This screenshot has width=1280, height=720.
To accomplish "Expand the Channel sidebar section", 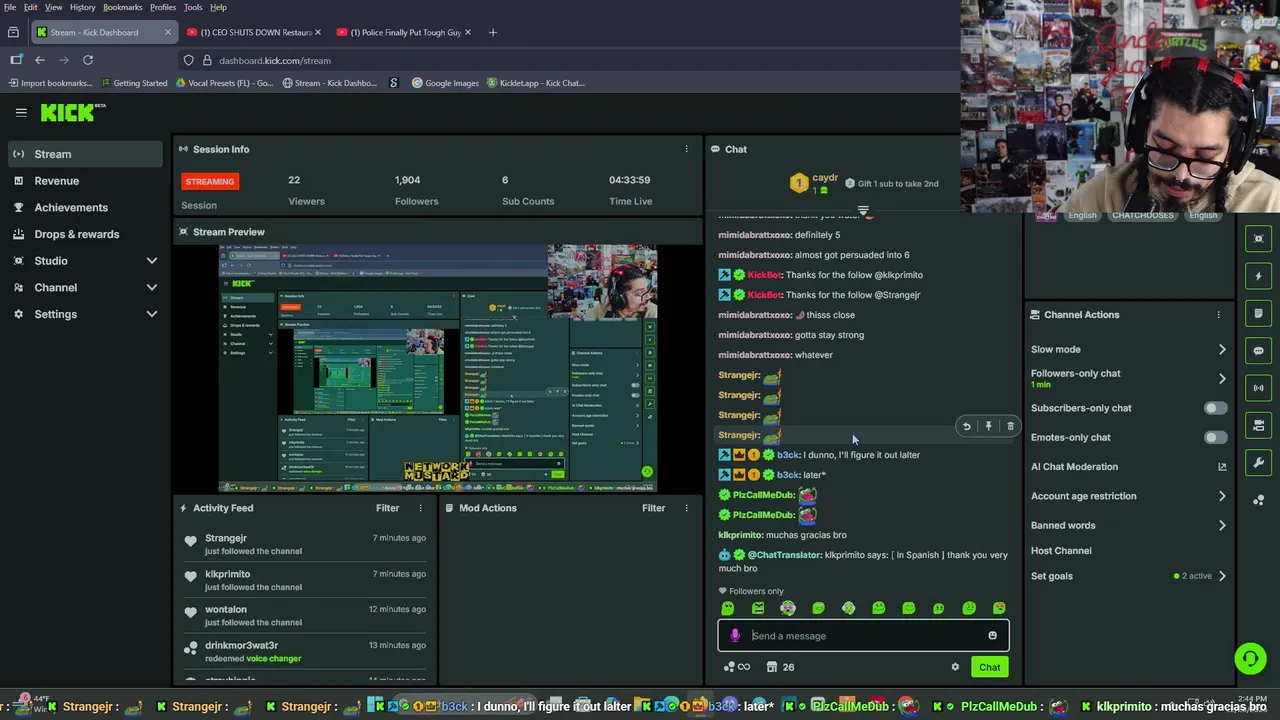I will (x=152, y=288).
